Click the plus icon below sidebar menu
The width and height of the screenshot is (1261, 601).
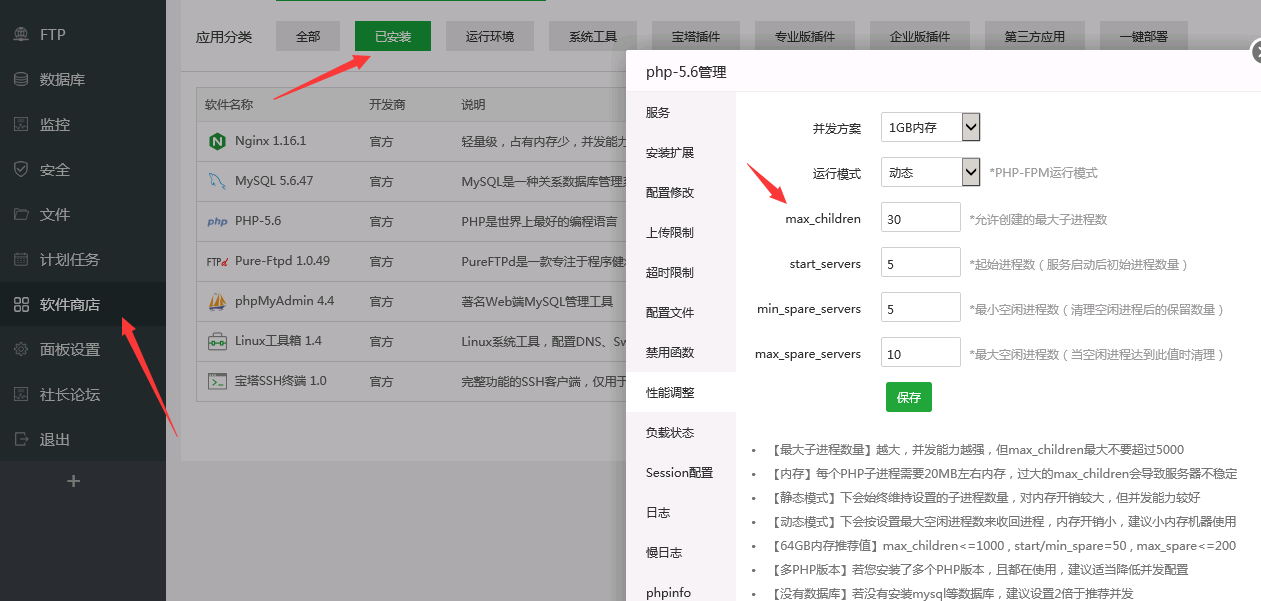72,481
